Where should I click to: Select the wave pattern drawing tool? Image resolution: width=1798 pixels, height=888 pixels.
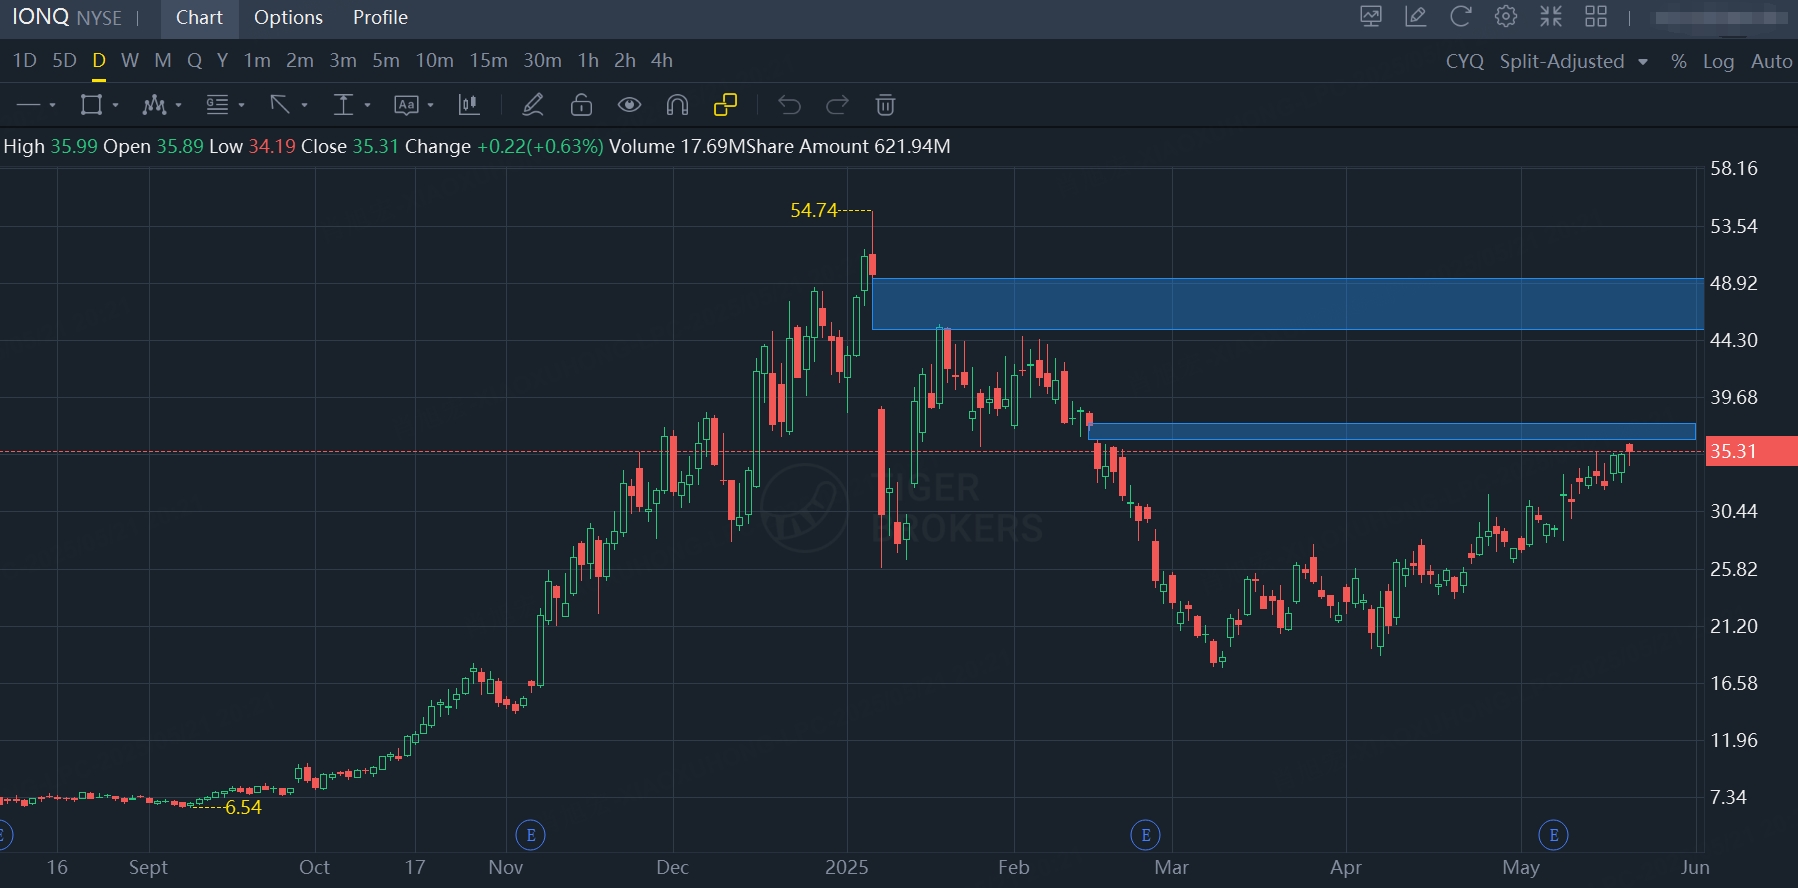click(x=154, y=105)
